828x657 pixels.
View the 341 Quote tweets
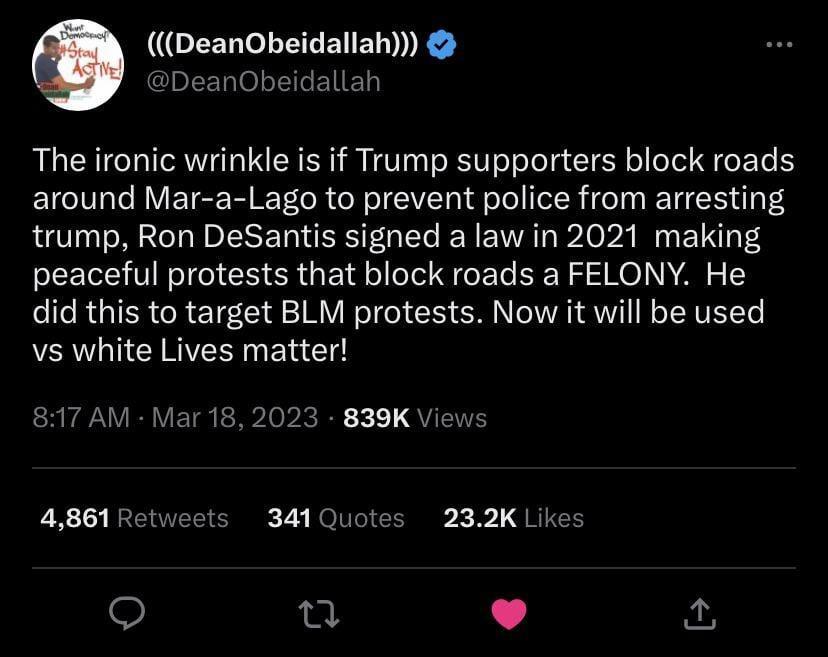point(335,518)
